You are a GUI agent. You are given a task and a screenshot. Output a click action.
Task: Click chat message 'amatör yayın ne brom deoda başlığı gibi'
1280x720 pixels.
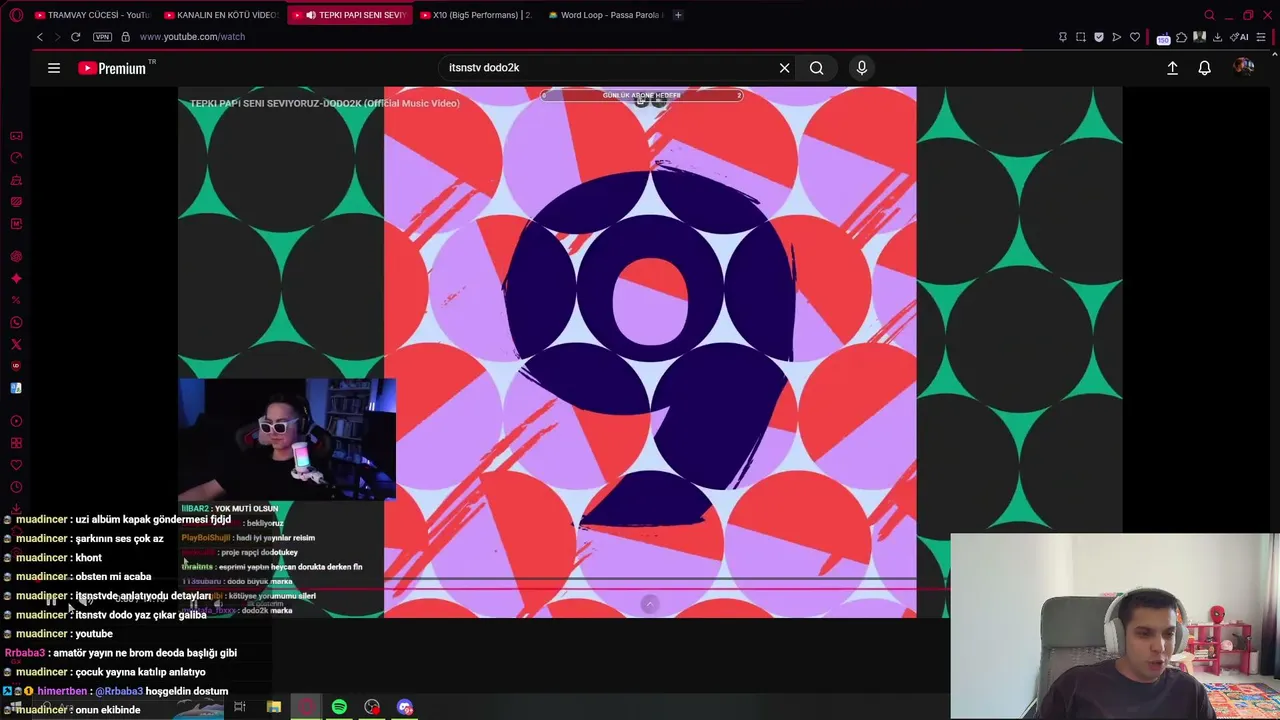[x=145, y=653]
